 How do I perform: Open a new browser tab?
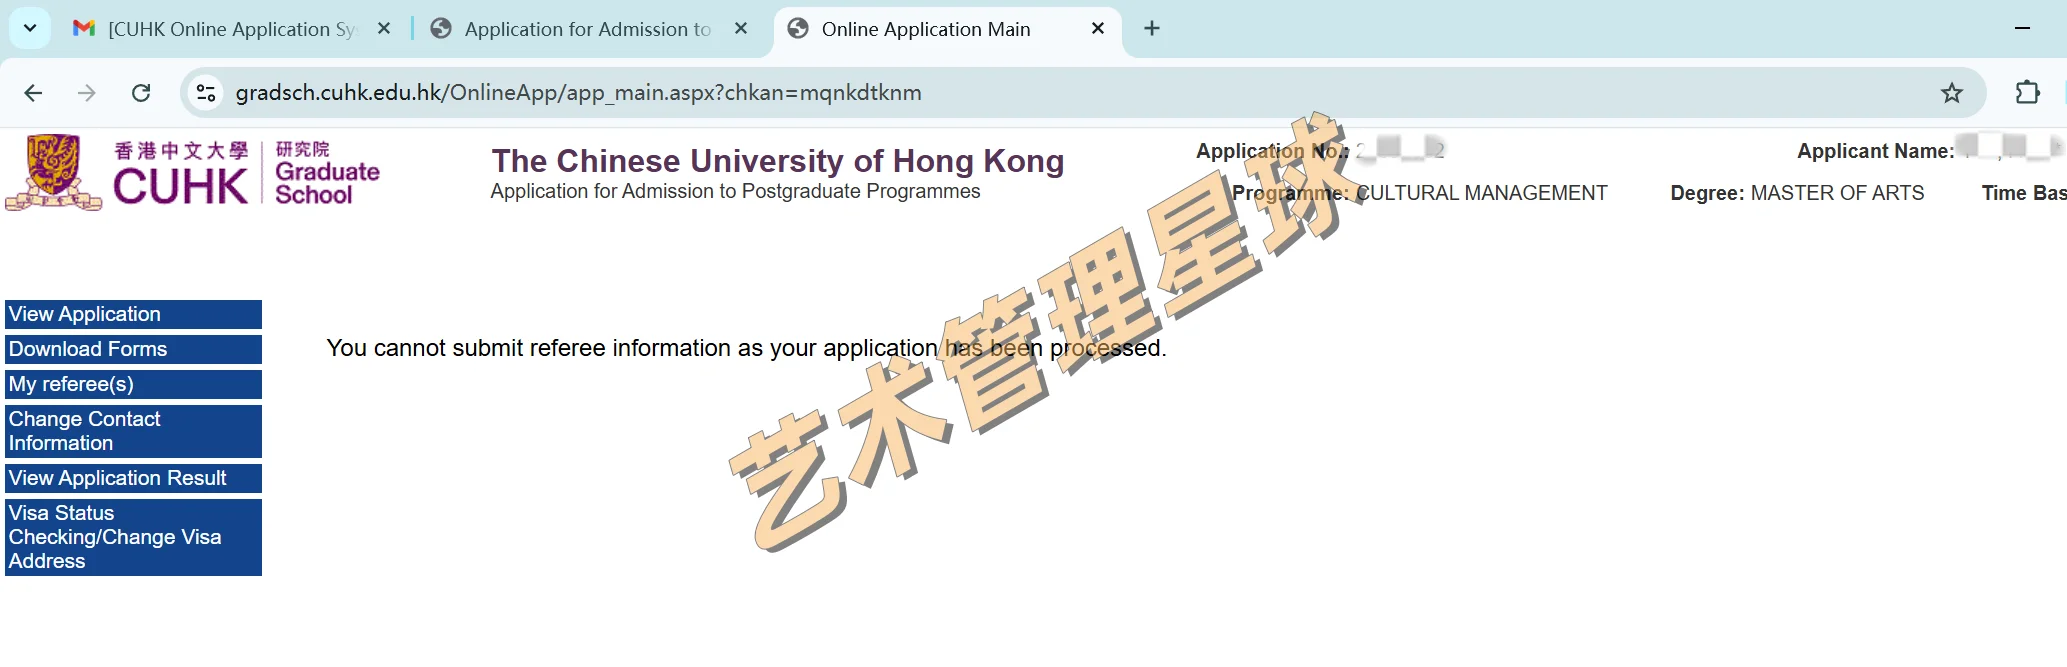[1152, 29]
